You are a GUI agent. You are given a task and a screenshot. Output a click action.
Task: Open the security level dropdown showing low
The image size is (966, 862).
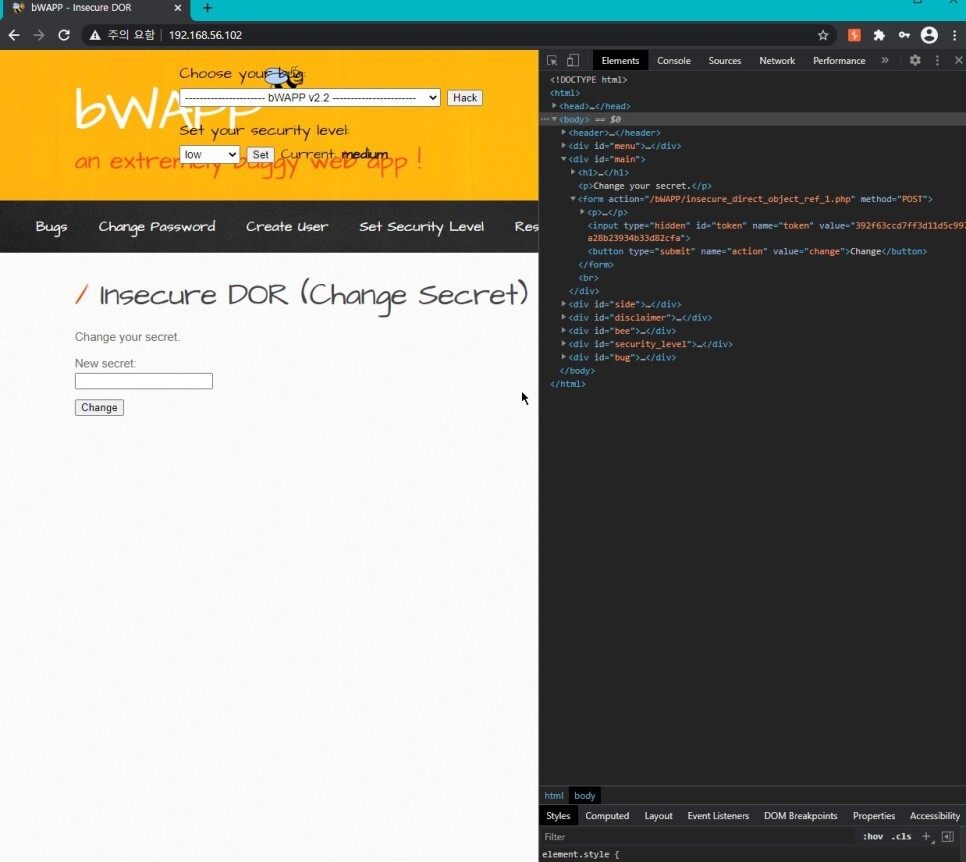(209, 154)
